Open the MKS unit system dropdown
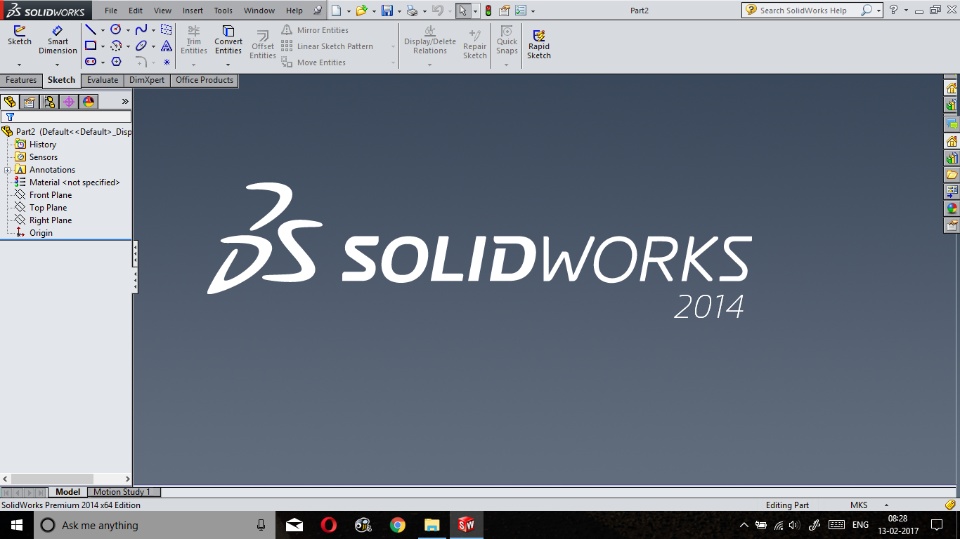 886,505
